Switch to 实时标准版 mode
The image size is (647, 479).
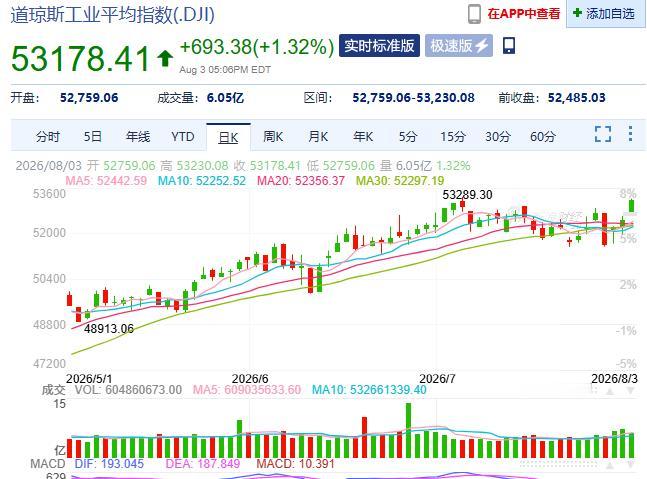[379, 45]
